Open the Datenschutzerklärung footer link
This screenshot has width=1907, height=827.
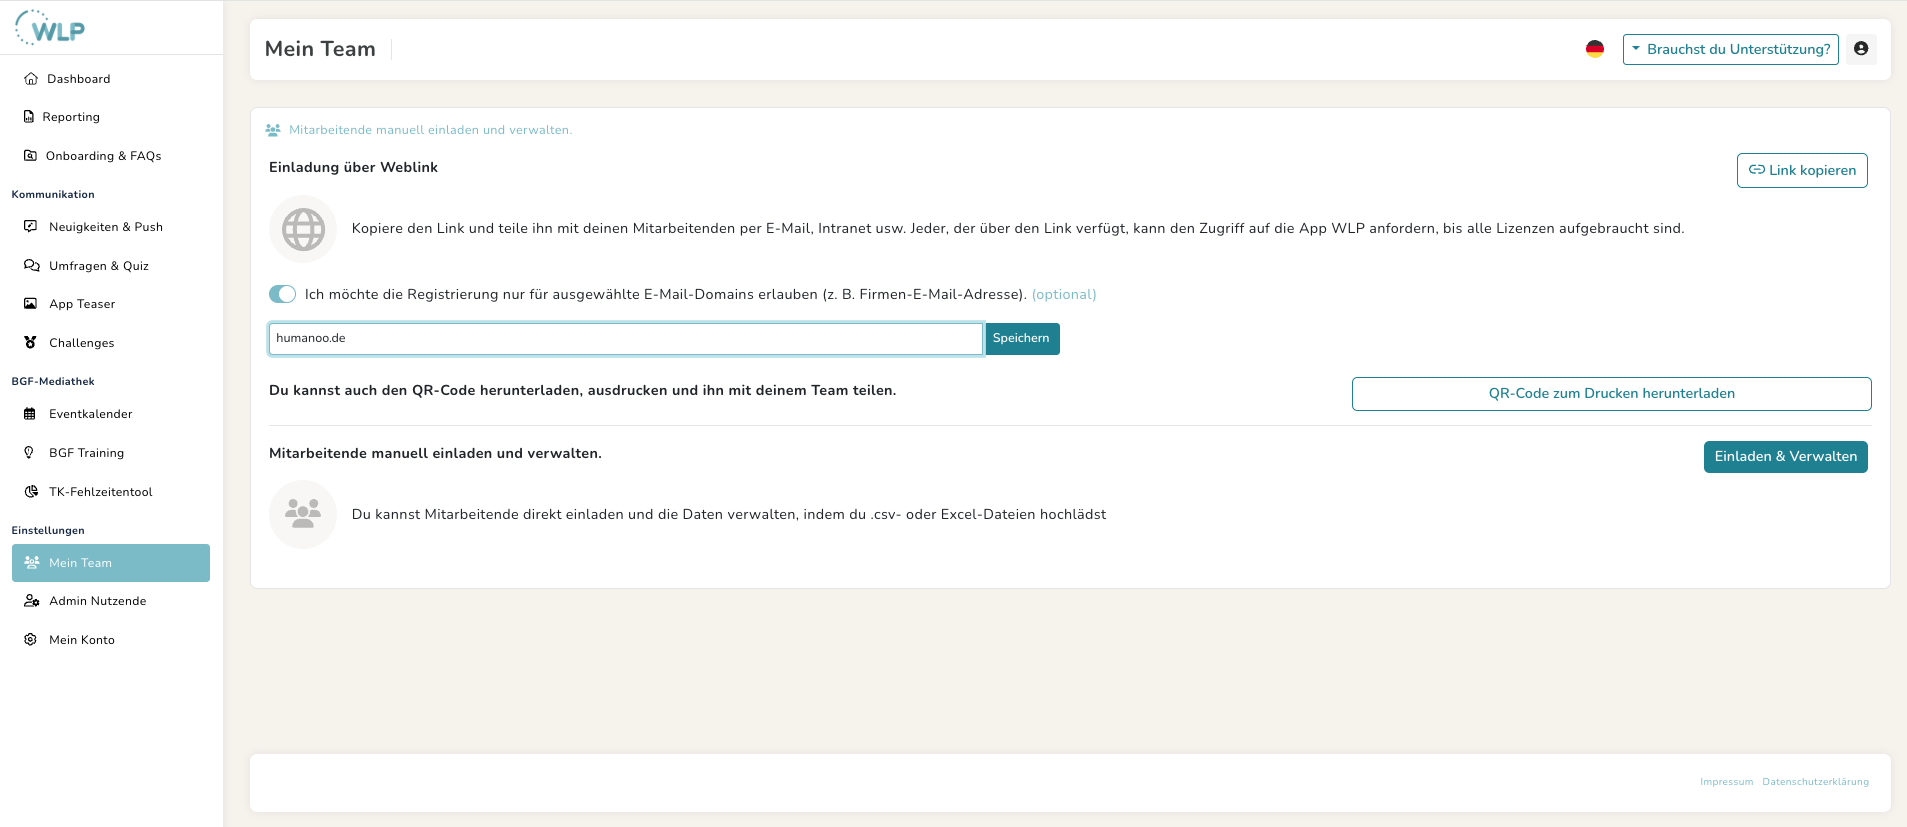(x=1815, y=782)
